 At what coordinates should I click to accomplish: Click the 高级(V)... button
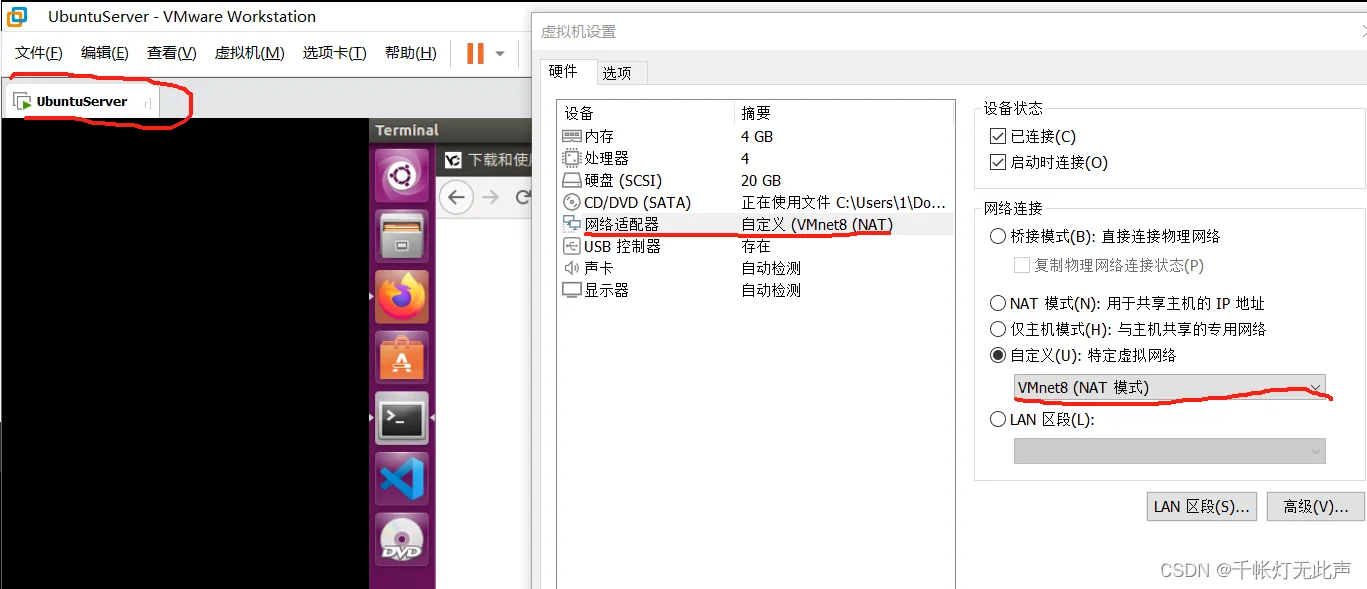click(x=1315, y=507)
